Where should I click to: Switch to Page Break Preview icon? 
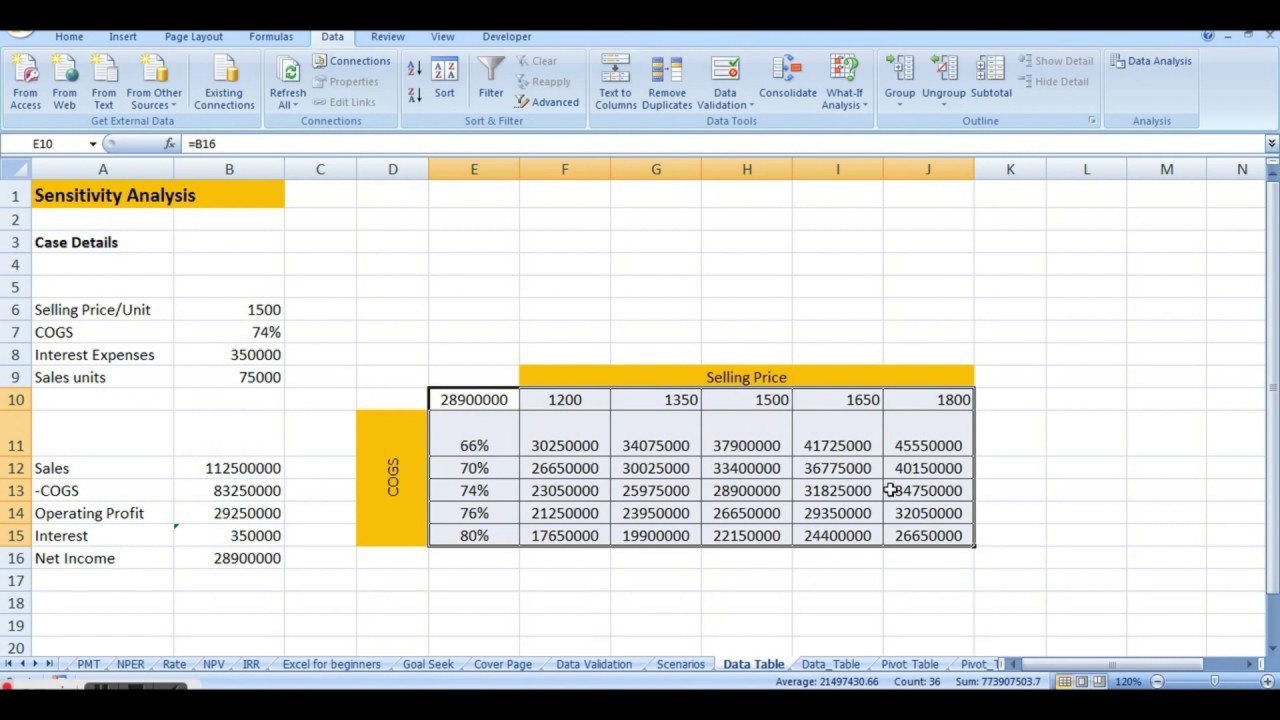click(x=1100, y=682)
